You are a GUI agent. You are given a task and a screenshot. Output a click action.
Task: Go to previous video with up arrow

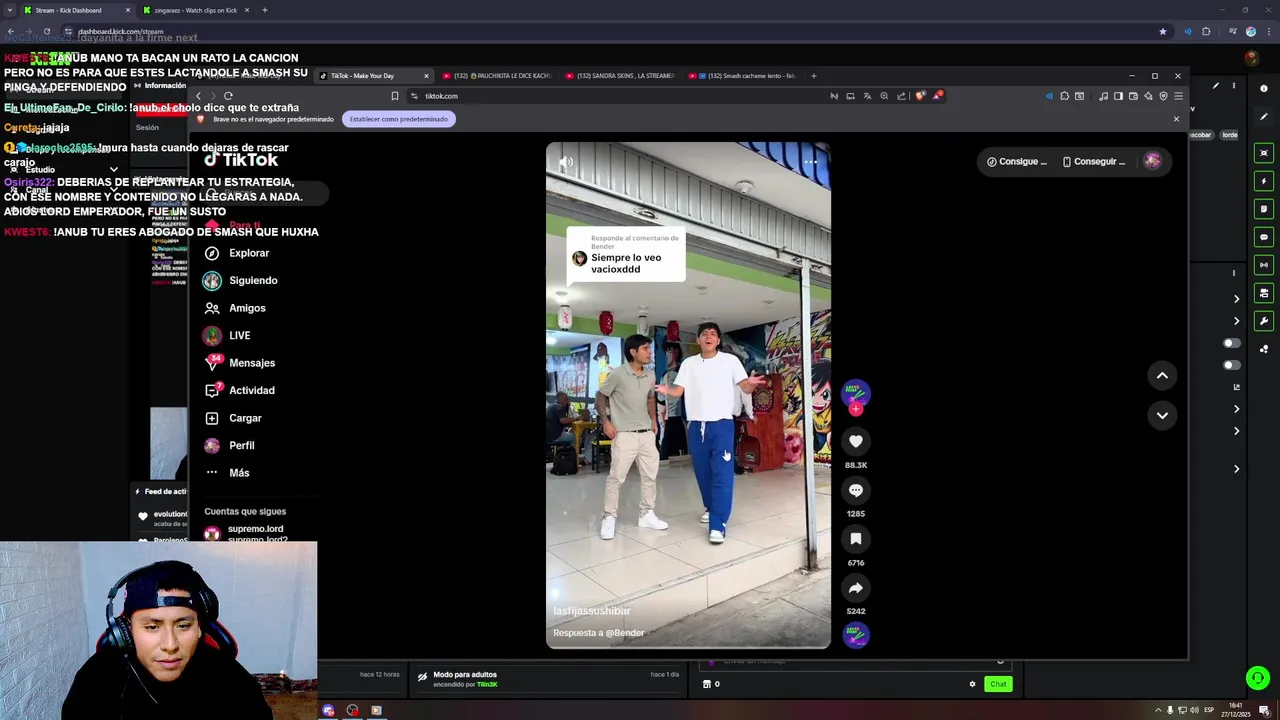pos(1162,375)
